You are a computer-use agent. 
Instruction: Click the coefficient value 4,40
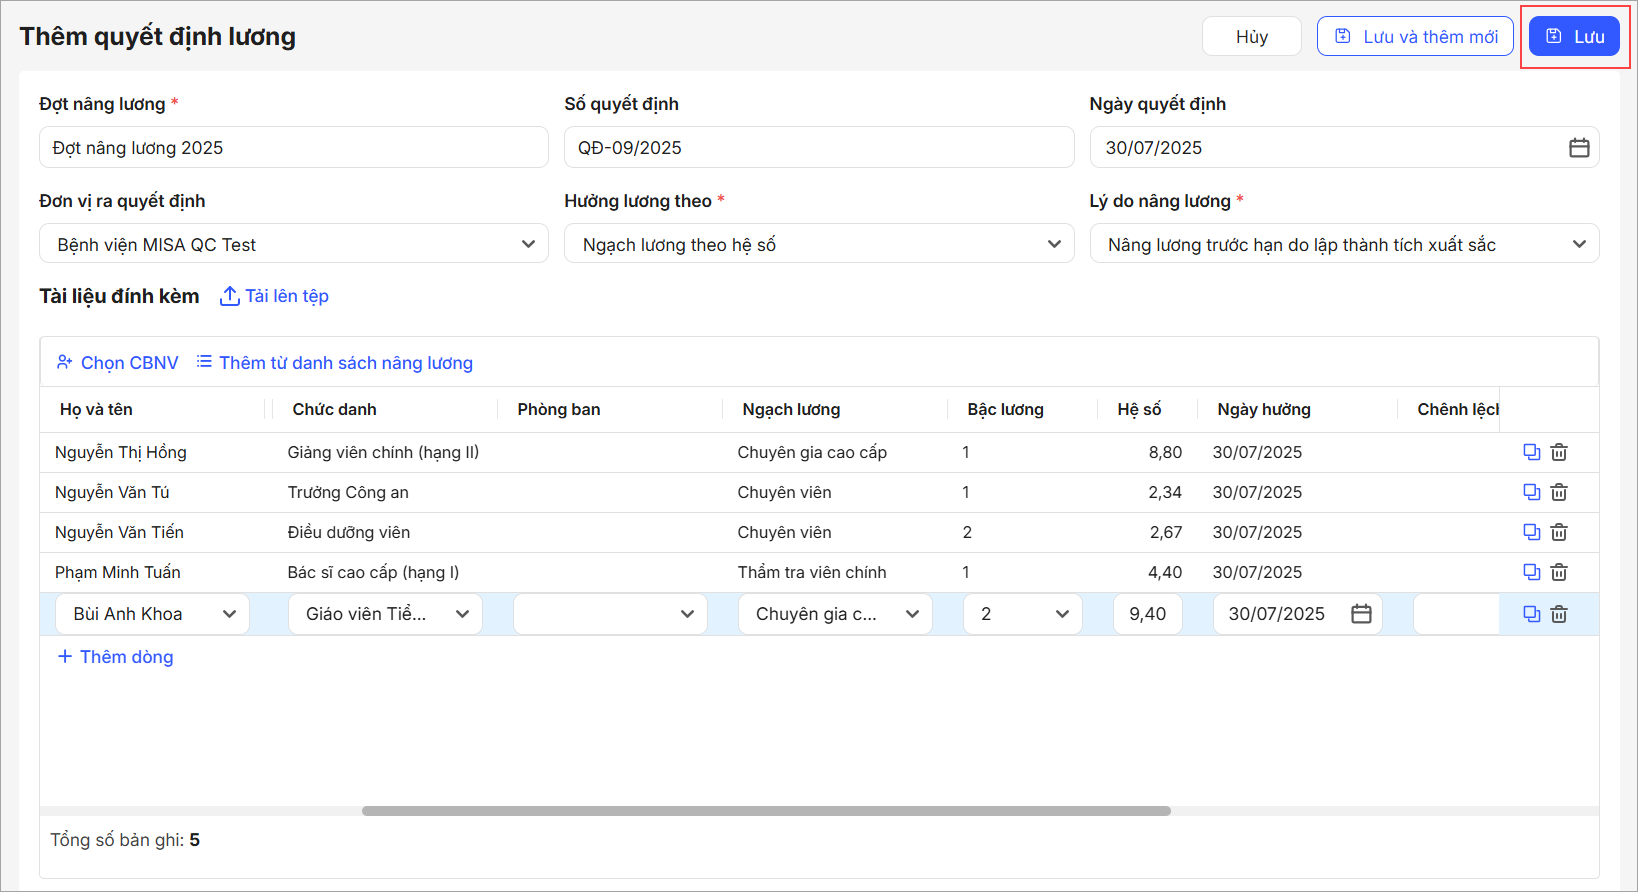(x=1165, y=572)
